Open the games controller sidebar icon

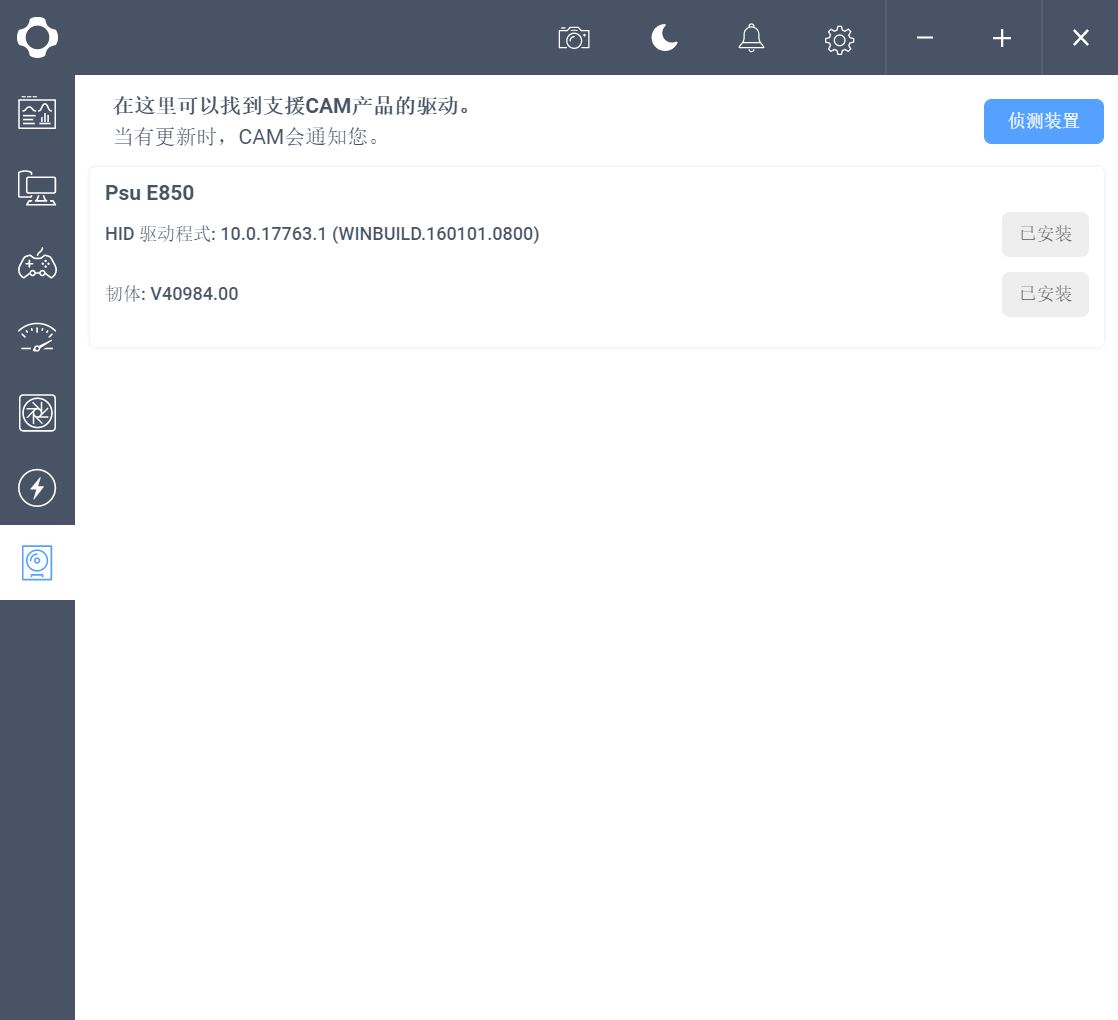(37, 263)
